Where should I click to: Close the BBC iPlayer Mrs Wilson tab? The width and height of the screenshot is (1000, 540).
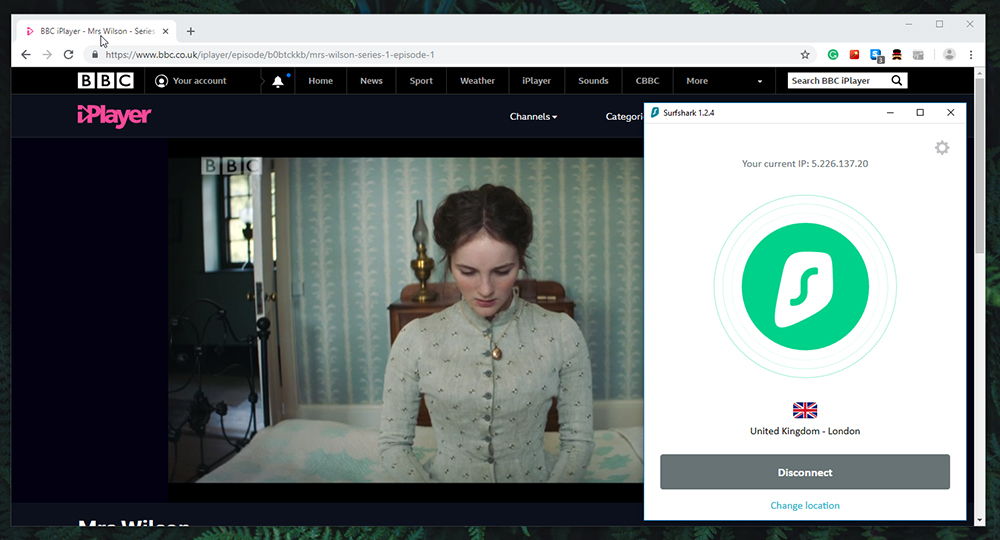[x=165, y=31]
